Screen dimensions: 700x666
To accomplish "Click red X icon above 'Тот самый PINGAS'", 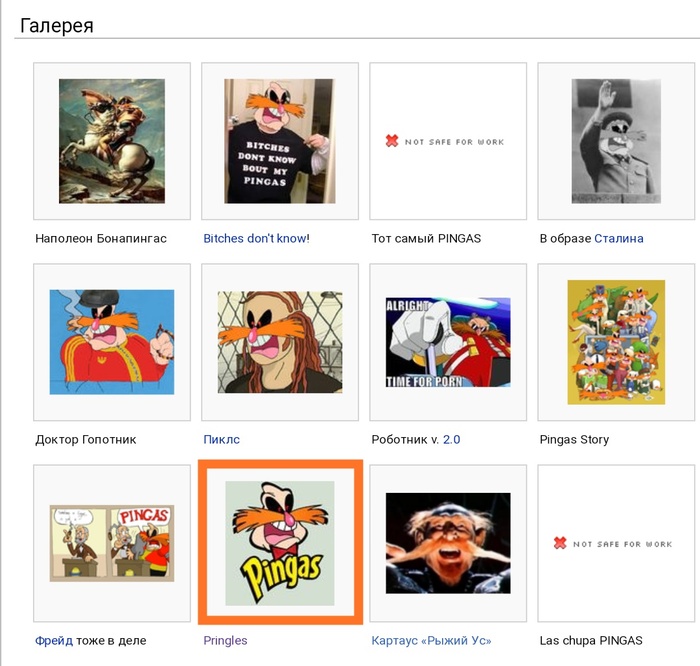I will 392,142.
